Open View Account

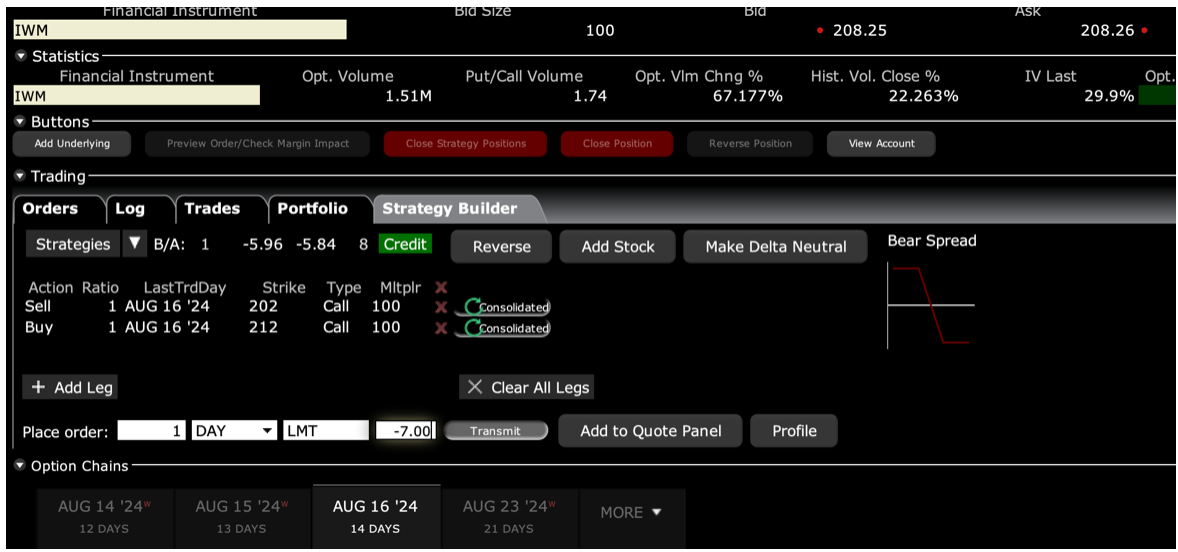click(881, 143)
